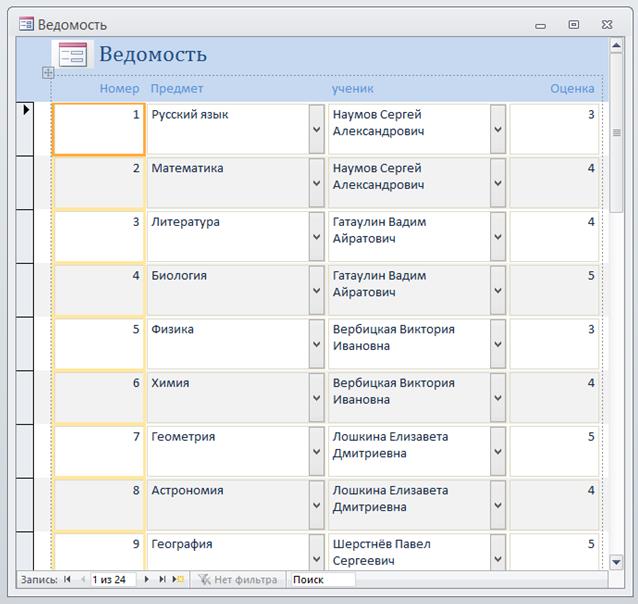The height and width of the screenshot is (604, 638).
Task: Click grade field of record 4
Action: (x=554, y=291)
